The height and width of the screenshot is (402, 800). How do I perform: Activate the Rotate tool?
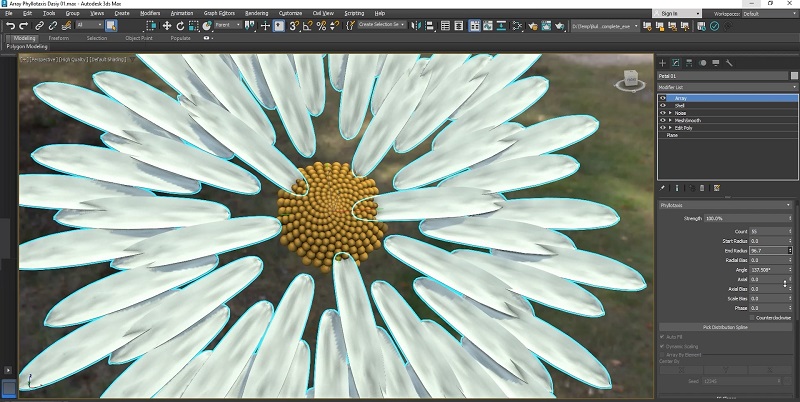coord(180,25)
